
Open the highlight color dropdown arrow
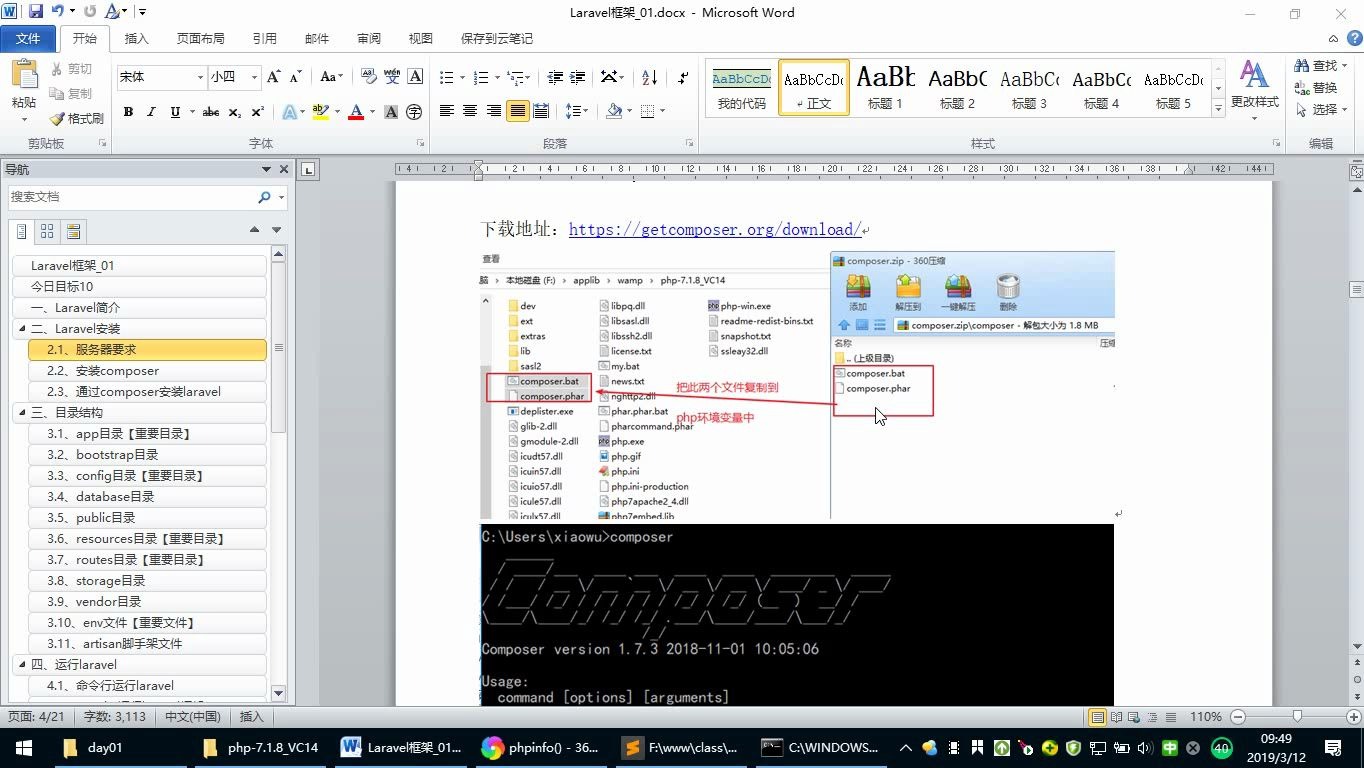tap(337, 112)
